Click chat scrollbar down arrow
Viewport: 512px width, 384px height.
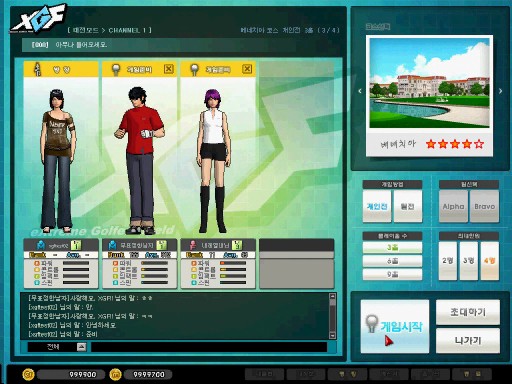point(332,335)
